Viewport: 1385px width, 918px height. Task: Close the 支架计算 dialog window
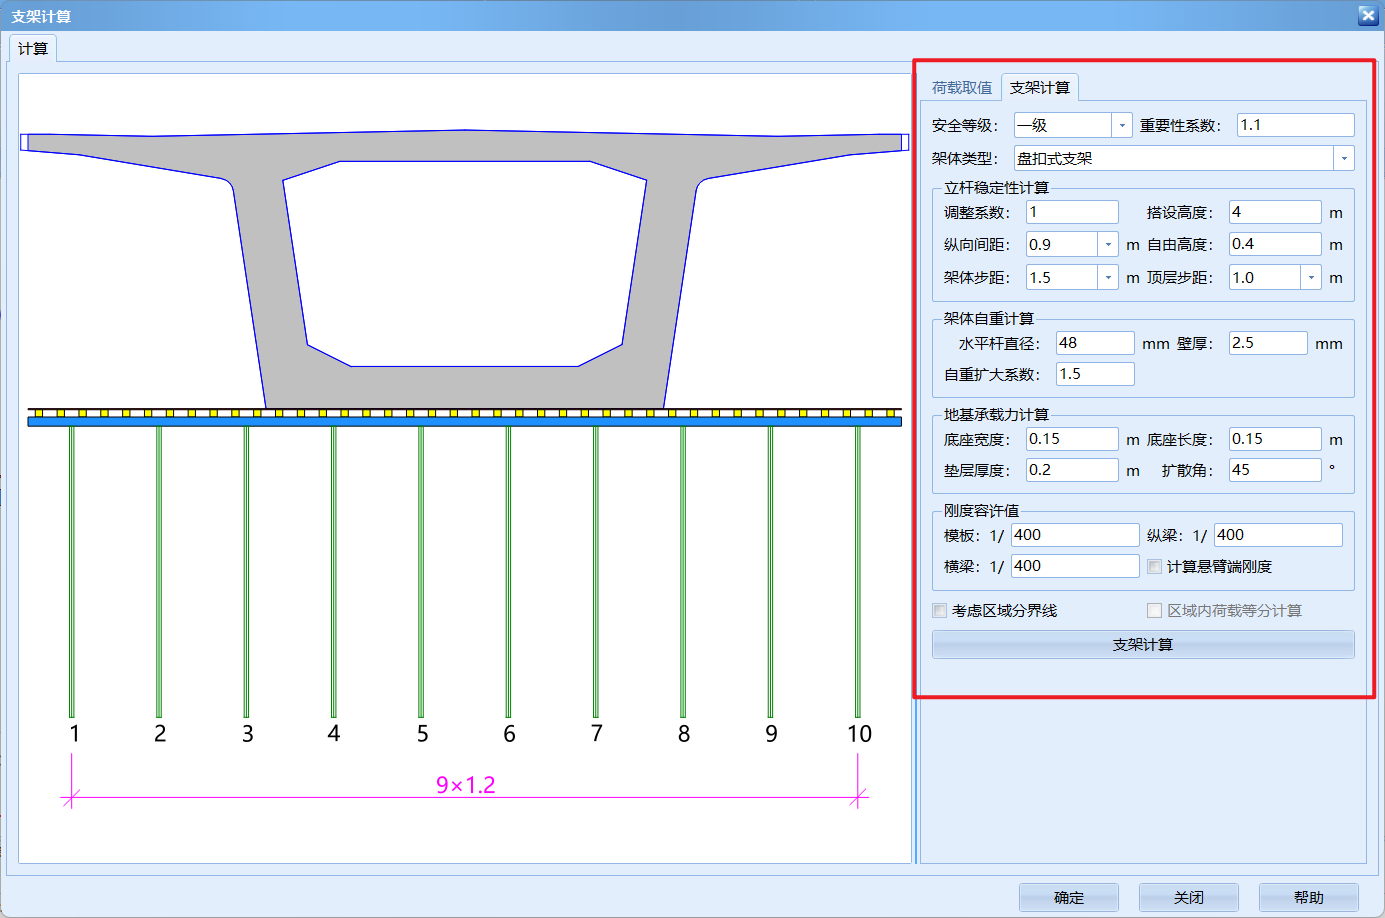pyautogui.click(x=1367, y=15)
